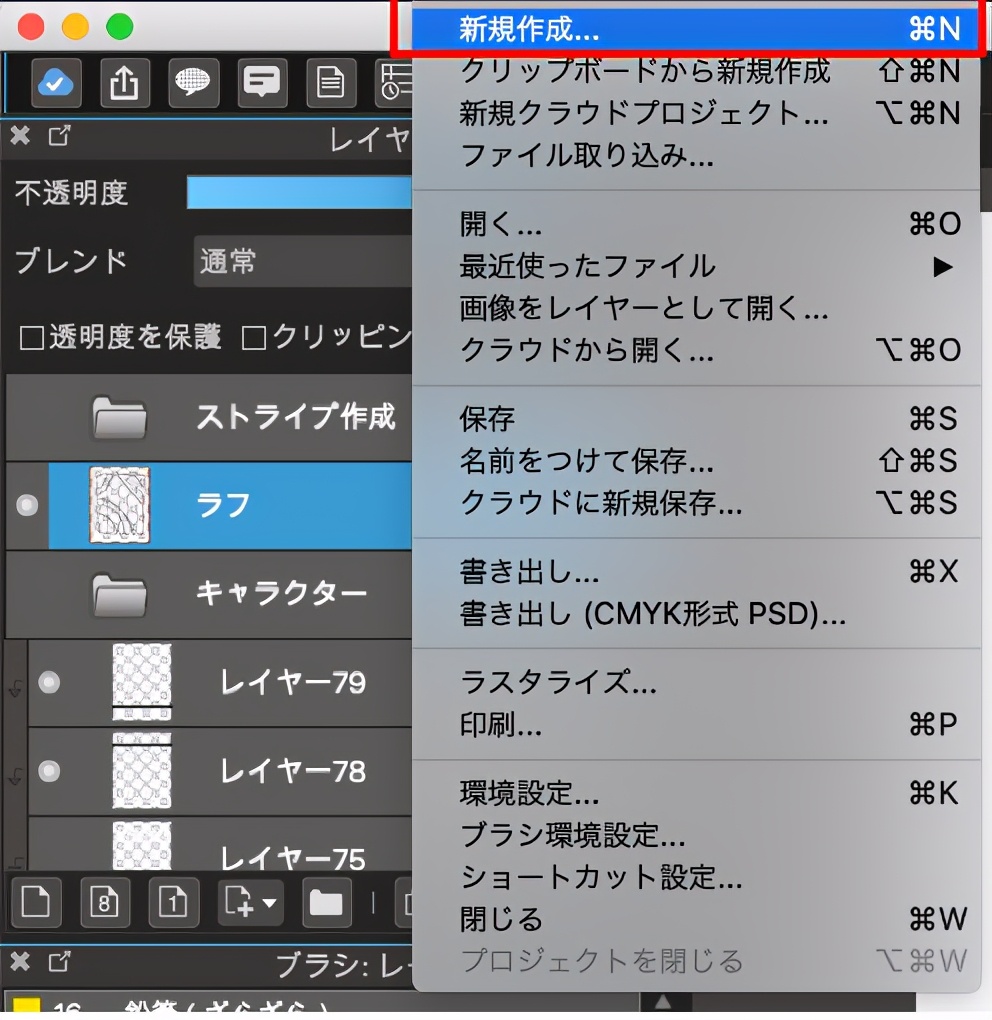Create a new layer folder
992x1020 pixels.
pos(325,902)
